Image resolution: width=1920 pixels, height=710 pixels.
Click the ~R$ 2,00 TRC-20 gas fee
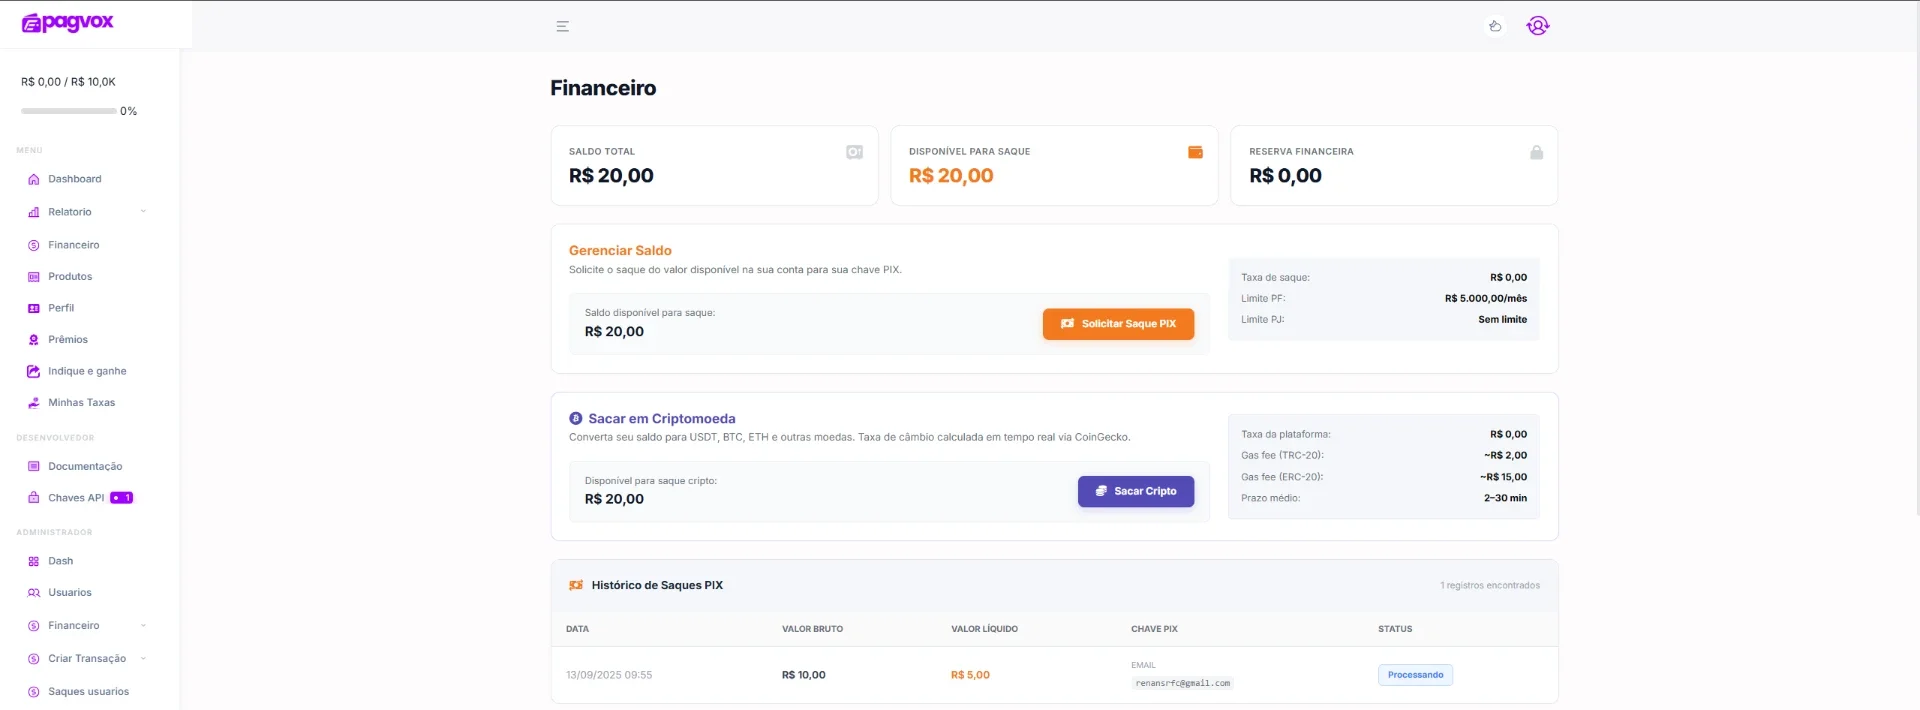pos(1505,456)
